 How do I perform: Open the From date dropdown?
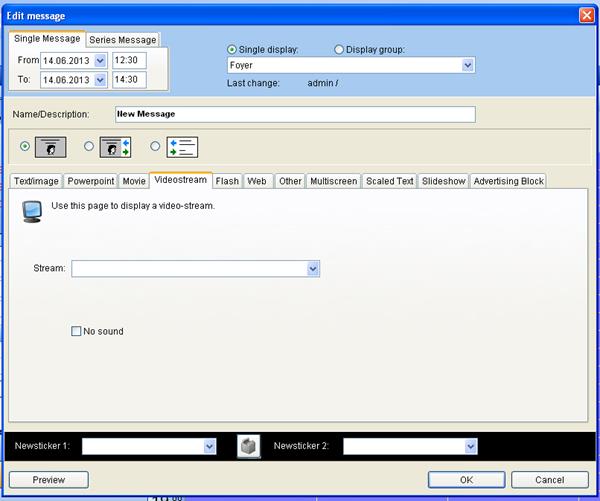99,61
